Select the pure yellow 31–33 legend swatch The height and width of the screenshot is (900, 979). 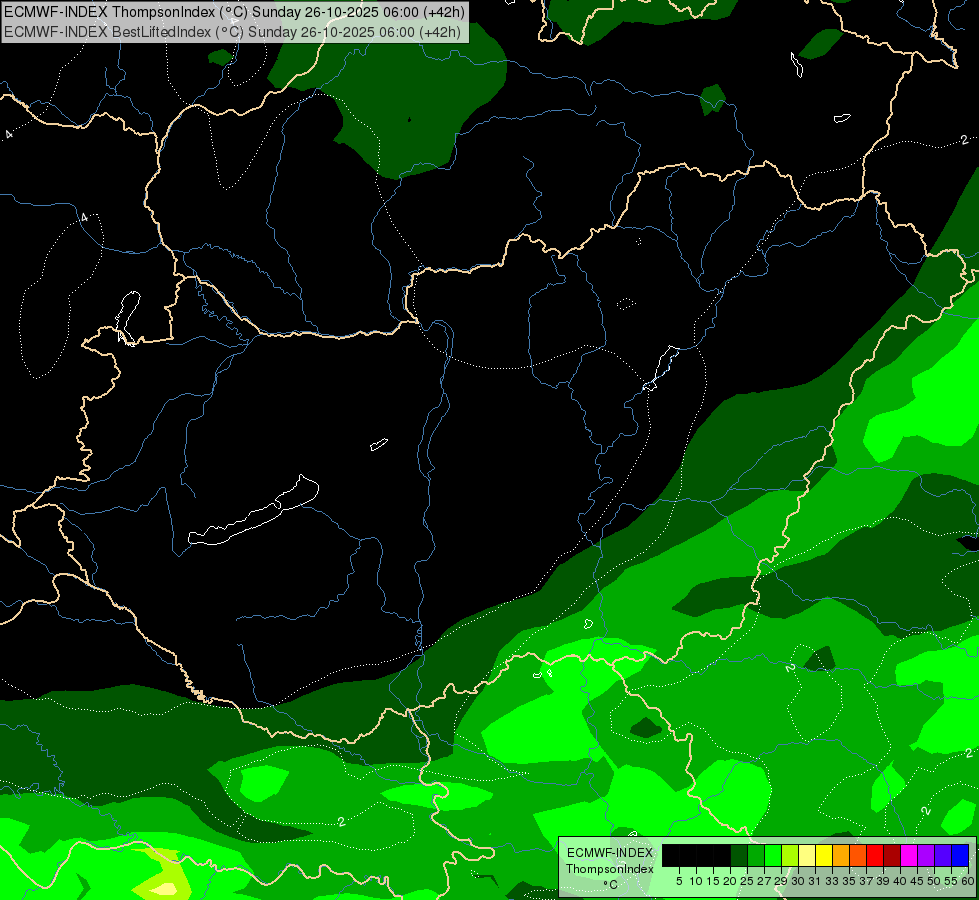click(824, 855)
